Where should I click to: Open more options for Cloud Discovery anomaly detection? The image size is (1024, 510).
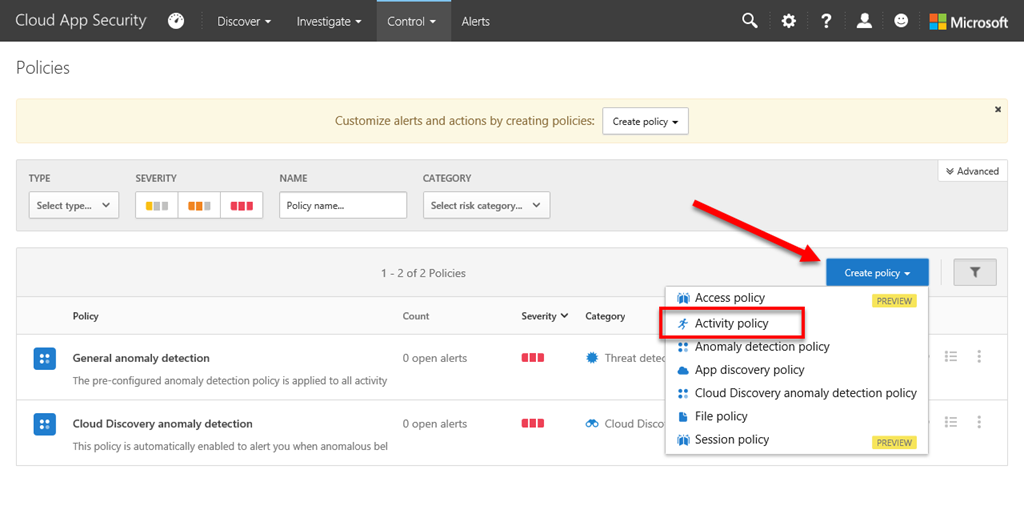tap(979, 422)
